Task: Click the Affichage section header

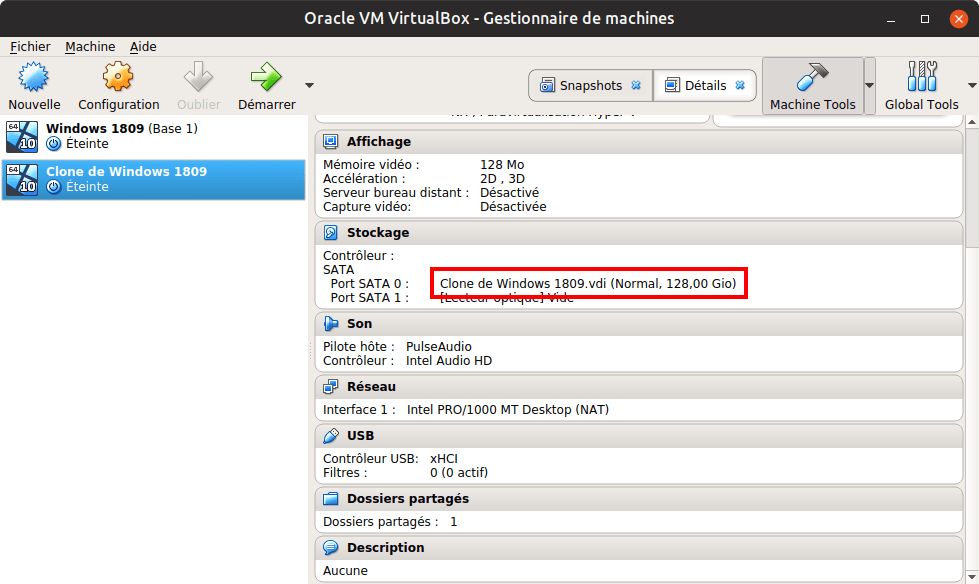Action: point(639,142)
